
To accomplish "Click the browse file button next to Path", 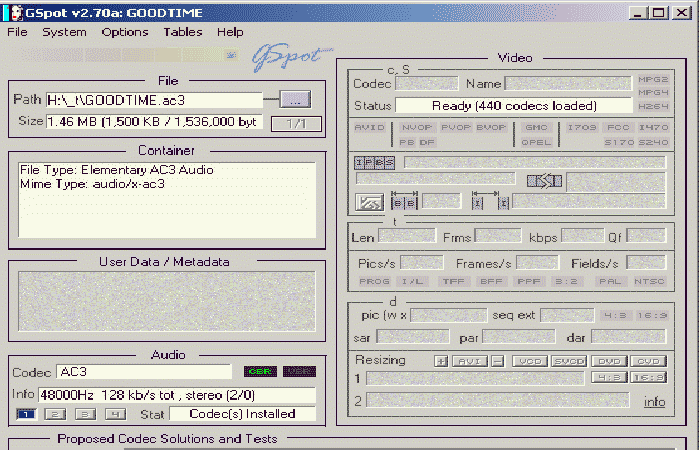I will [x=296, y=99].
